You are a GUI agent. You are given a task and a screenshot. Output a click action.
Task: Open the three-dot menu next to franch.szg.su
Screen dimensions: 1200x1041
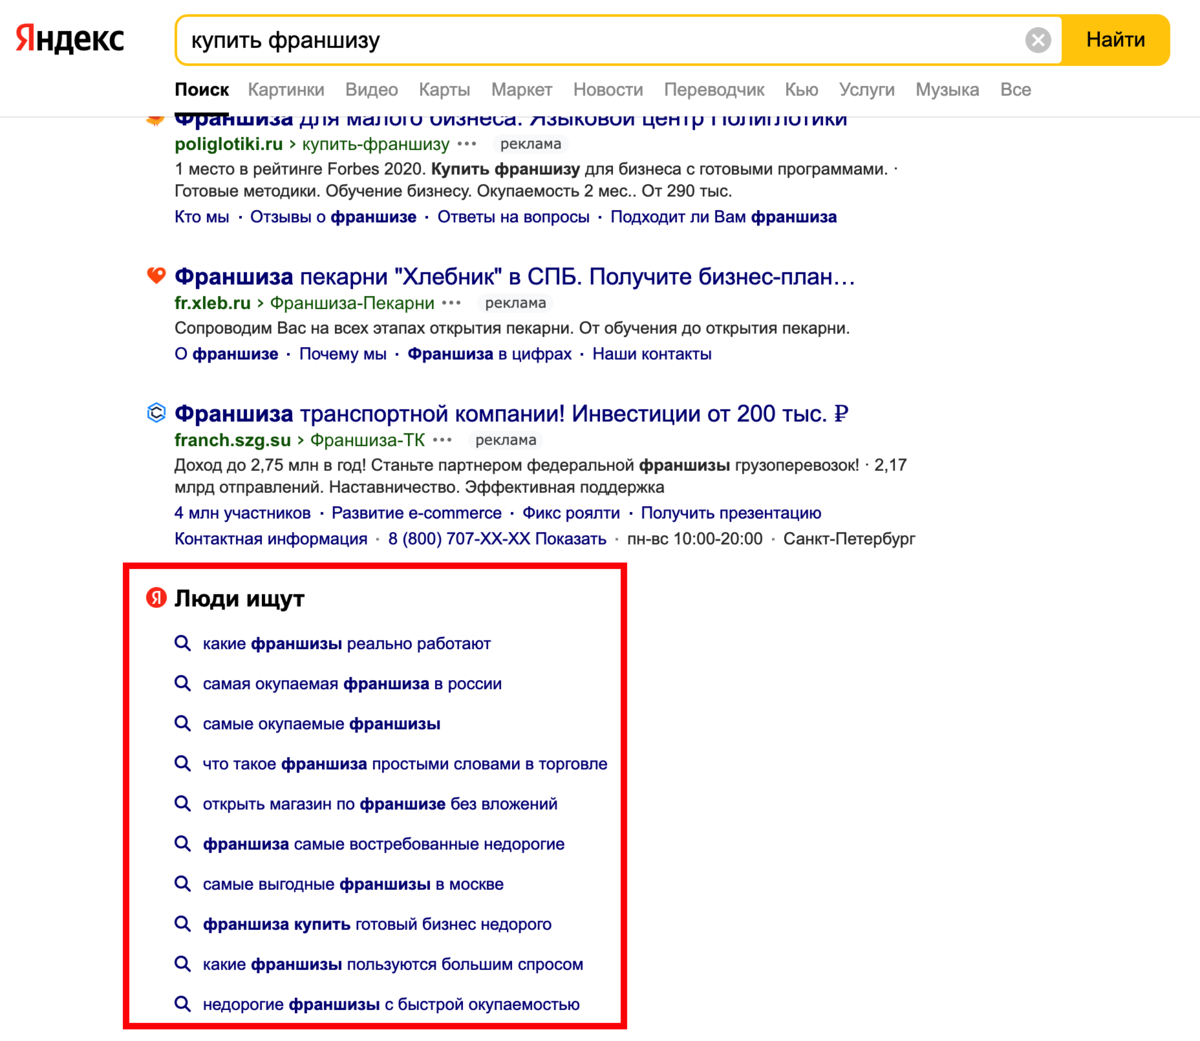tap(443, 440)
